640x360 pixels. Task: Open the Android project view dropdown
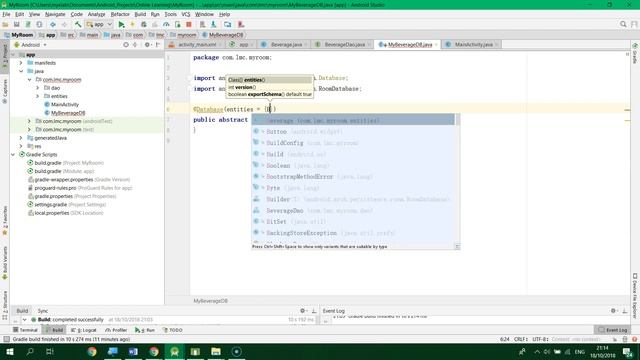click(x=33, y=45)
